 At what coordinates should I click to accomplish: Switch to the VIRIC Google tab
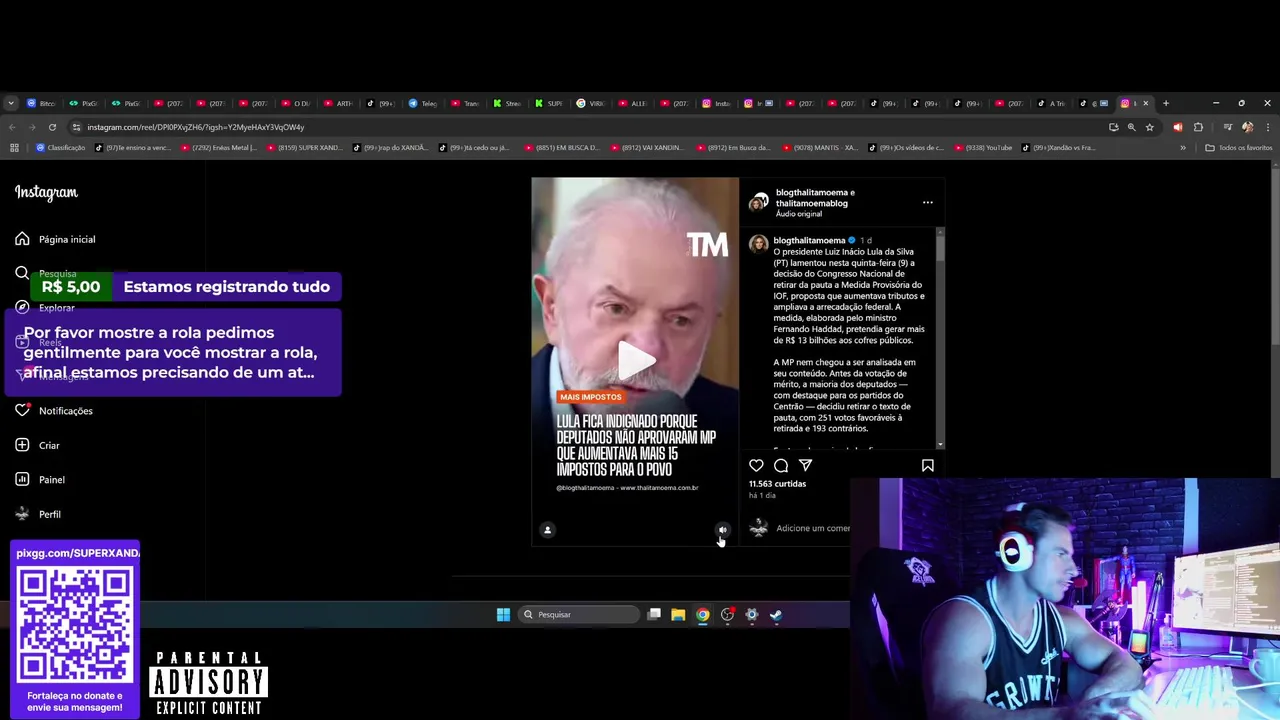tap(591, 103)
